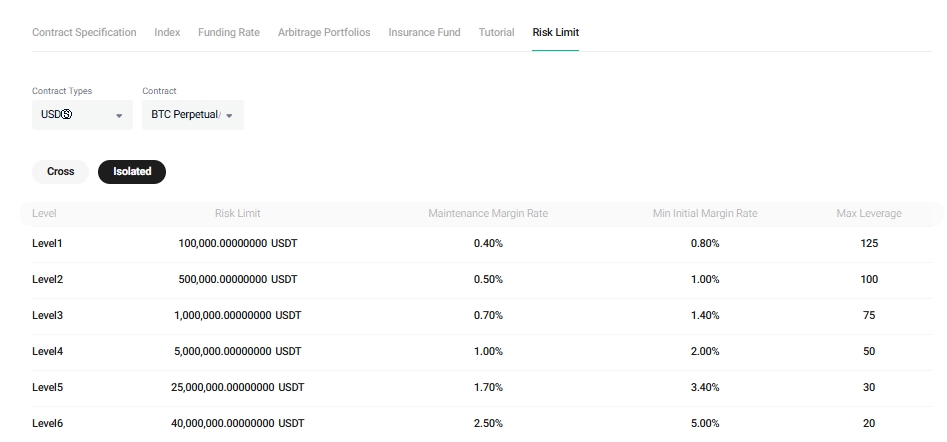Click the Level5 25,000,000 USDT value
947x442 pixels.
(237, 387)
